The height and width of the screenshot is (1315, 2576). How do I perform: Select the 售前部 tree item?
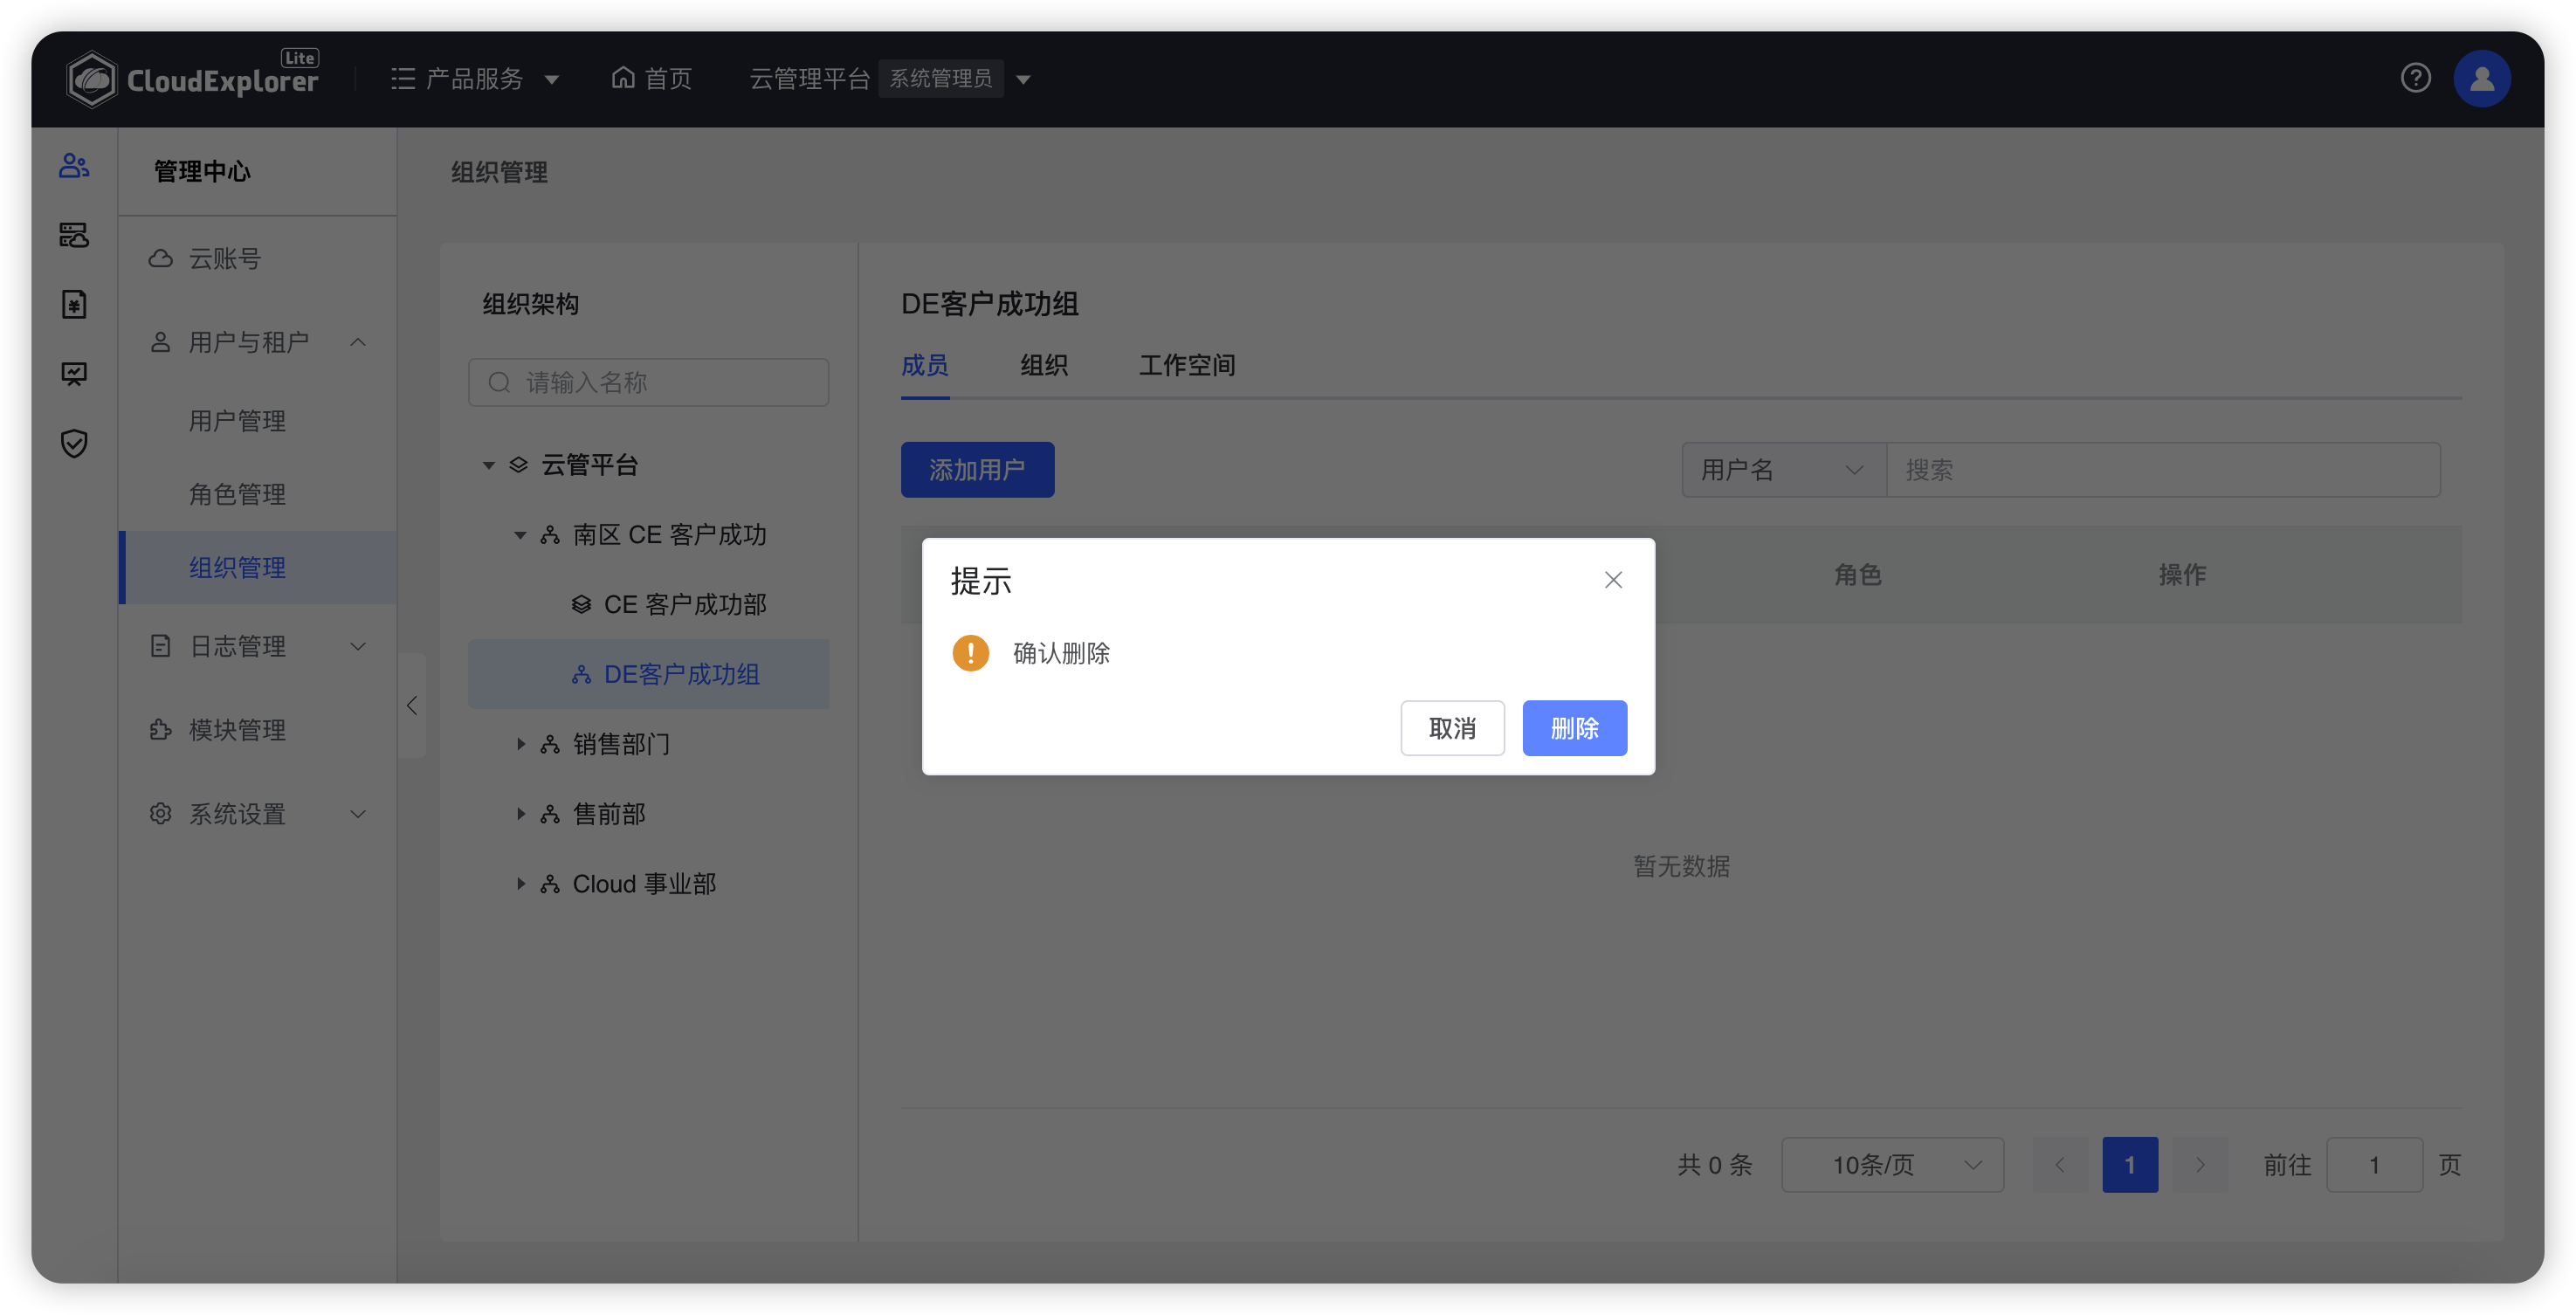648,813
